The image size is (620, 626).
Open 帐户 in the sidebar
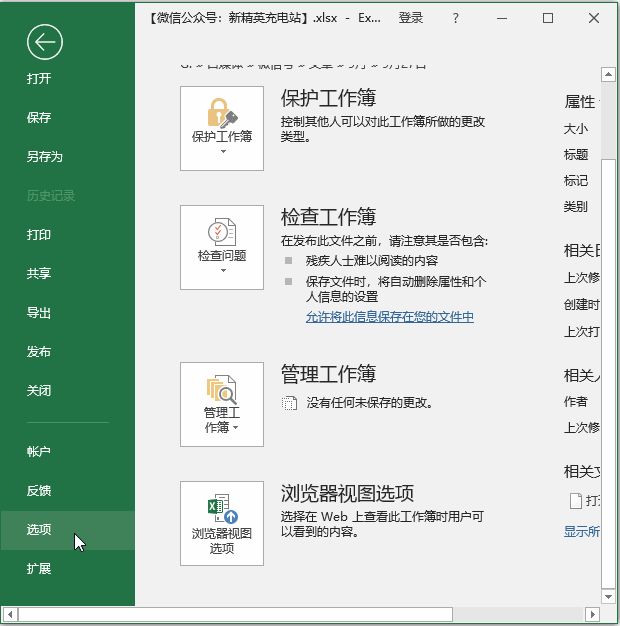tap(39, 452)
